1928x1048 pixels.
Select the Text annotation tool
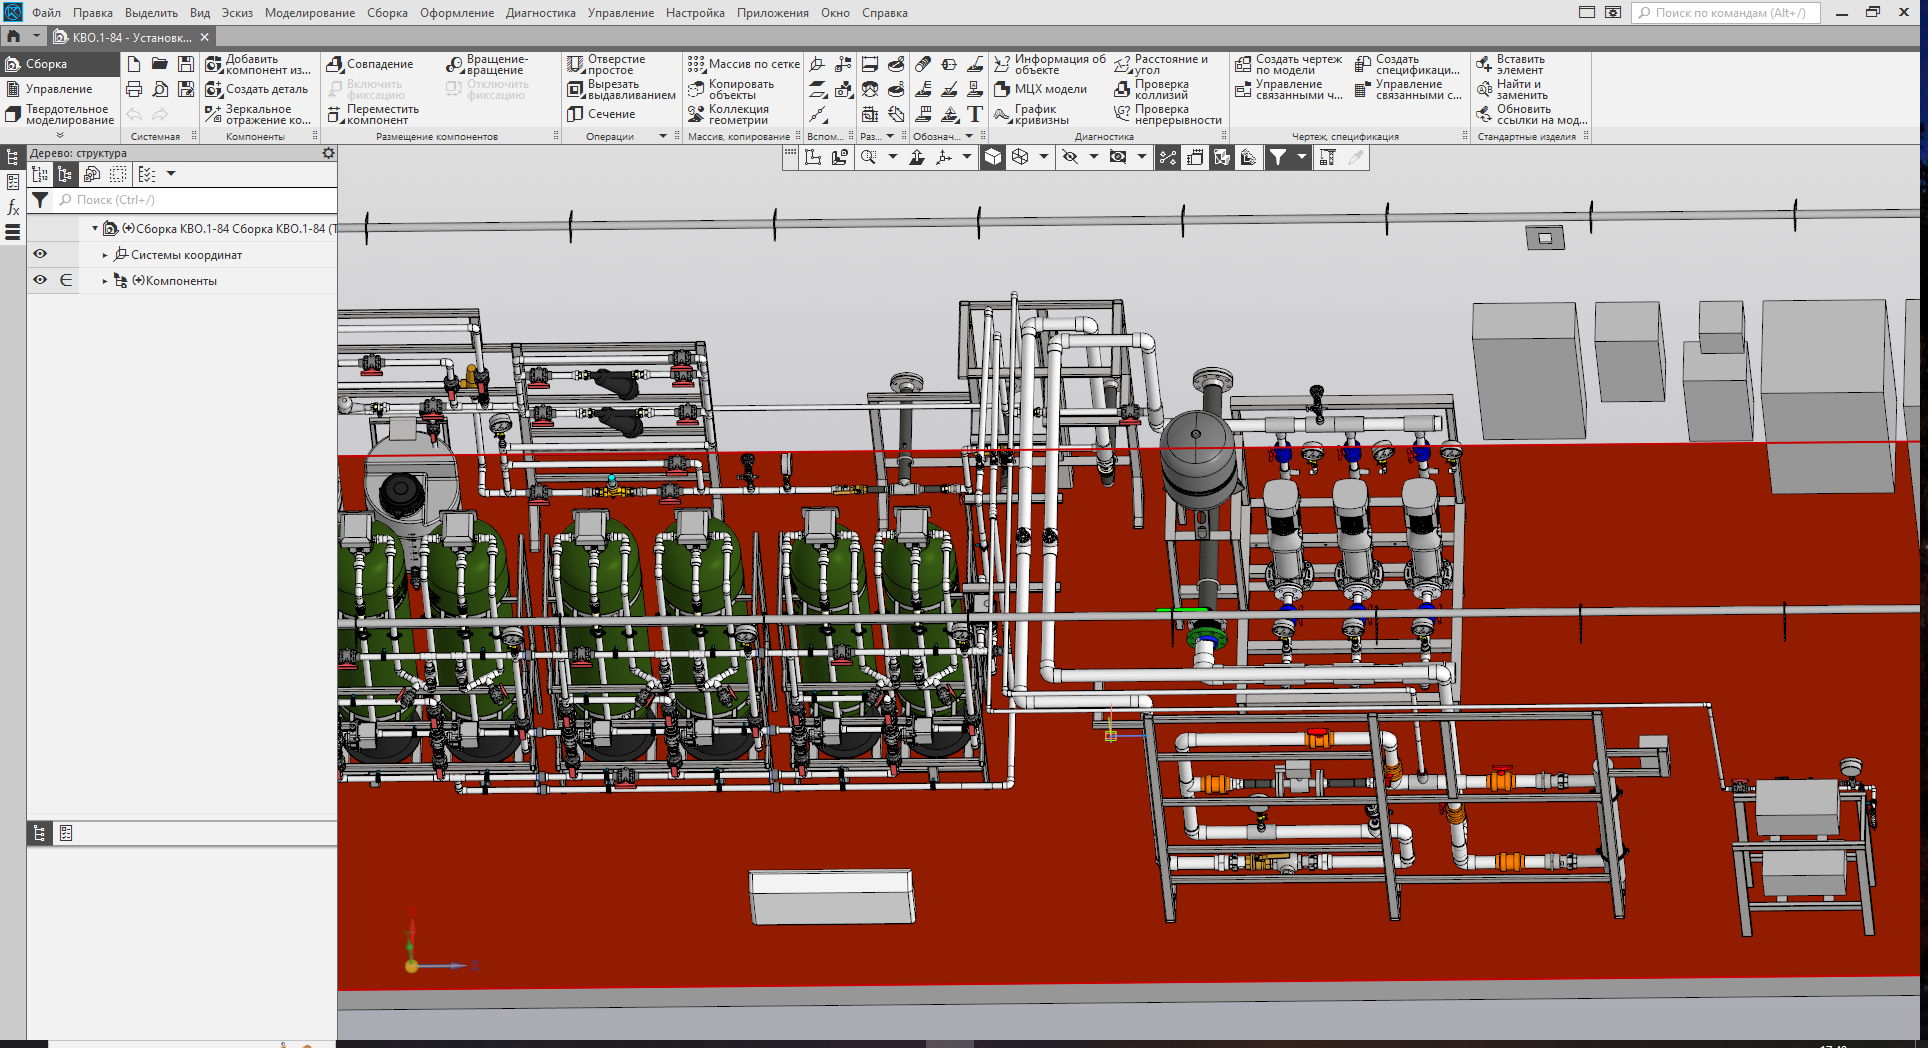tap(975, 115)
